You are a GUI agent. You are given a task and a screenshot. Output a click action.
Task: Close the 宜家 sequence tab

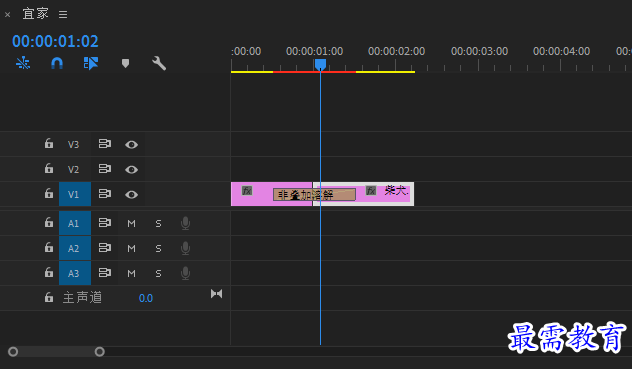[x=7, y=15]
